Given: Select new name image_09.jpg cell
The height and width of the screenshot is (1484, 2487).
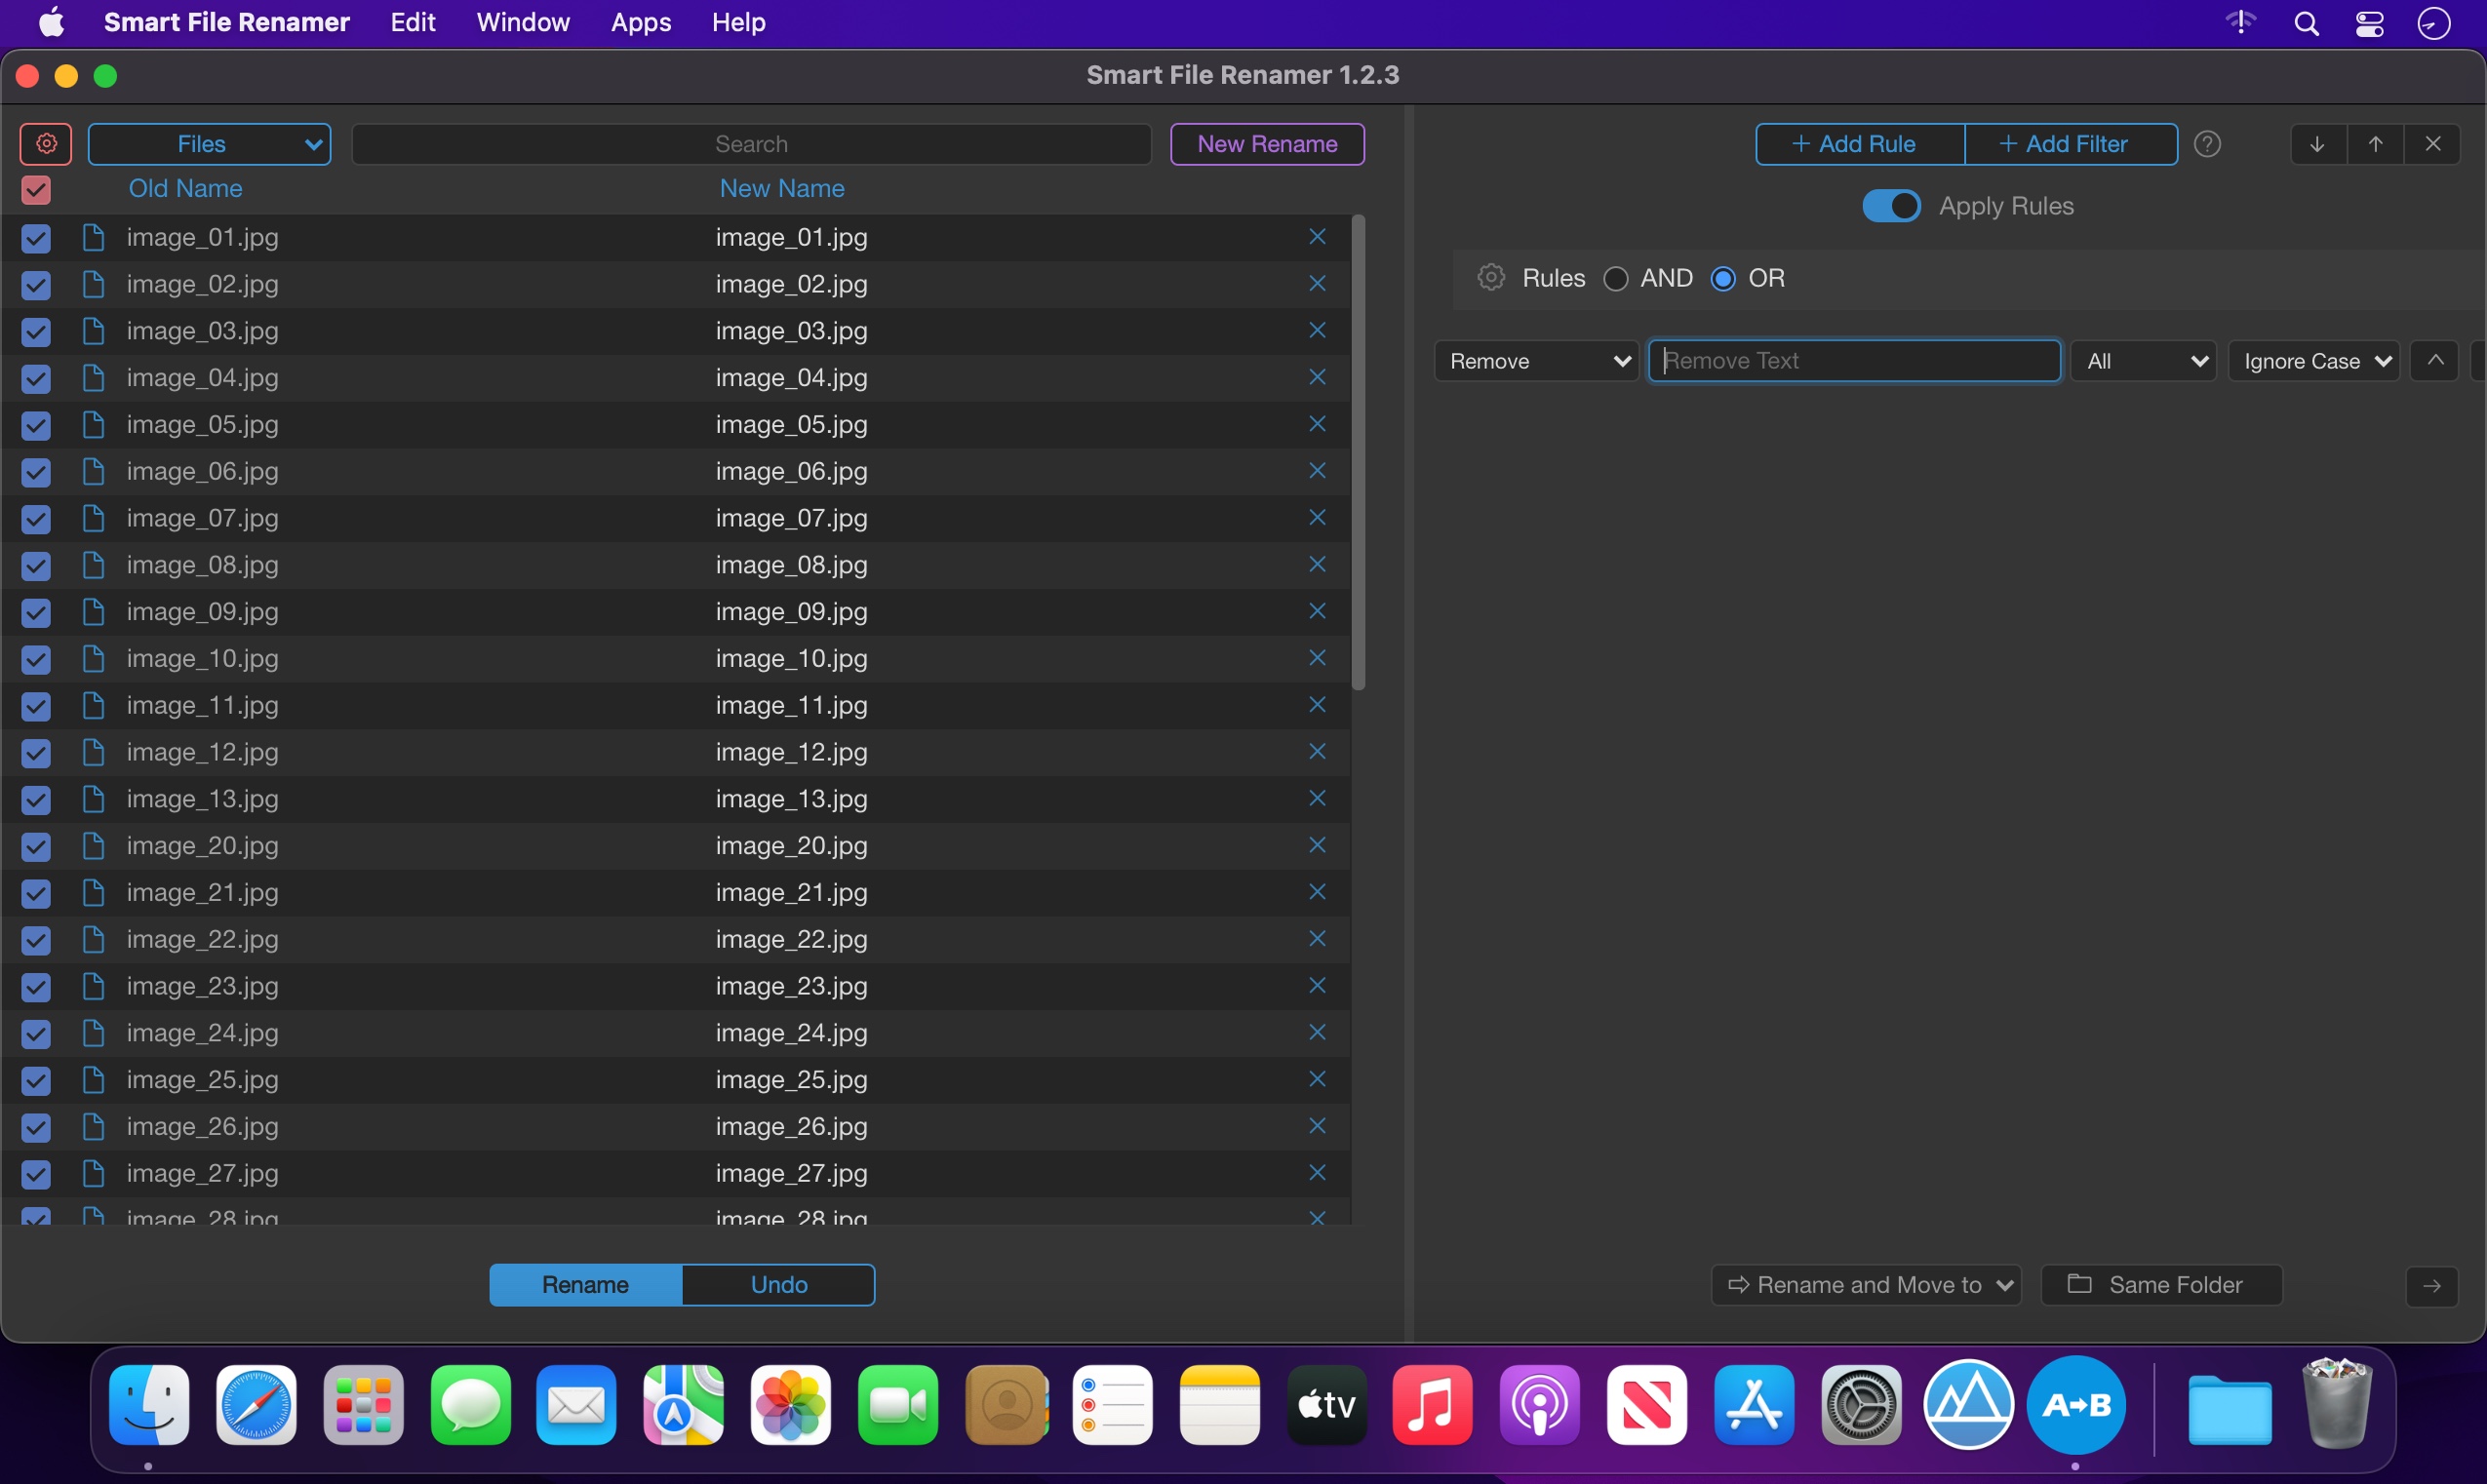Looking at the screenshot, I should tap(791, 612).
